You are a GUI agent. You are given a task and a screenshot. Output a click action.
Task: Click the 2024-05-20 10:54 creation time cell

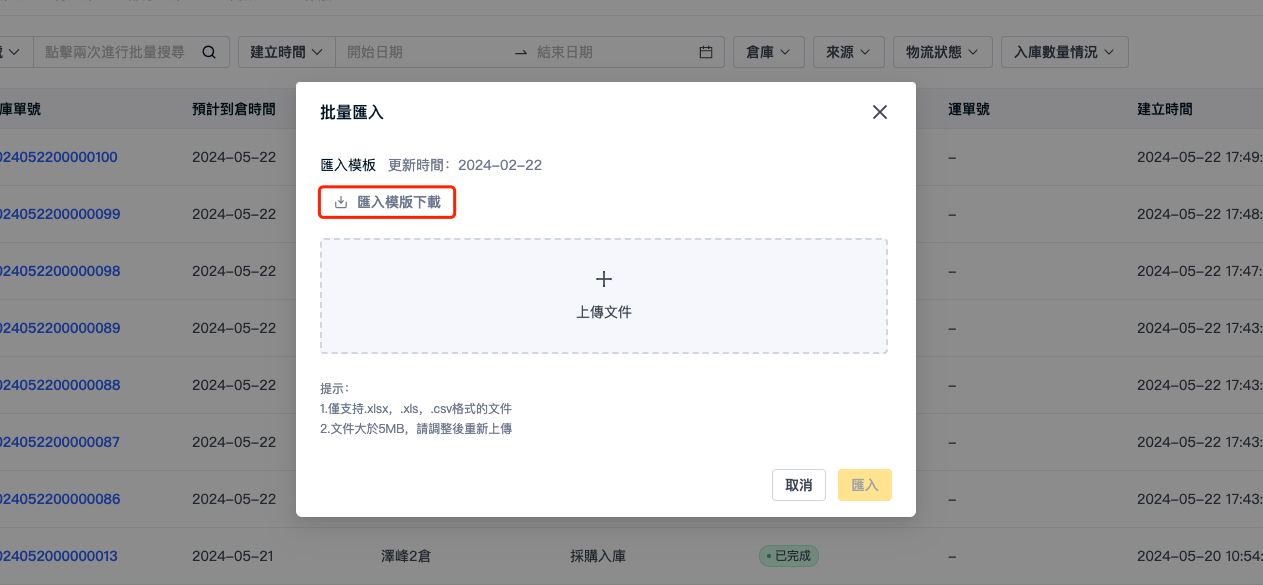(x=1200, y=556)
